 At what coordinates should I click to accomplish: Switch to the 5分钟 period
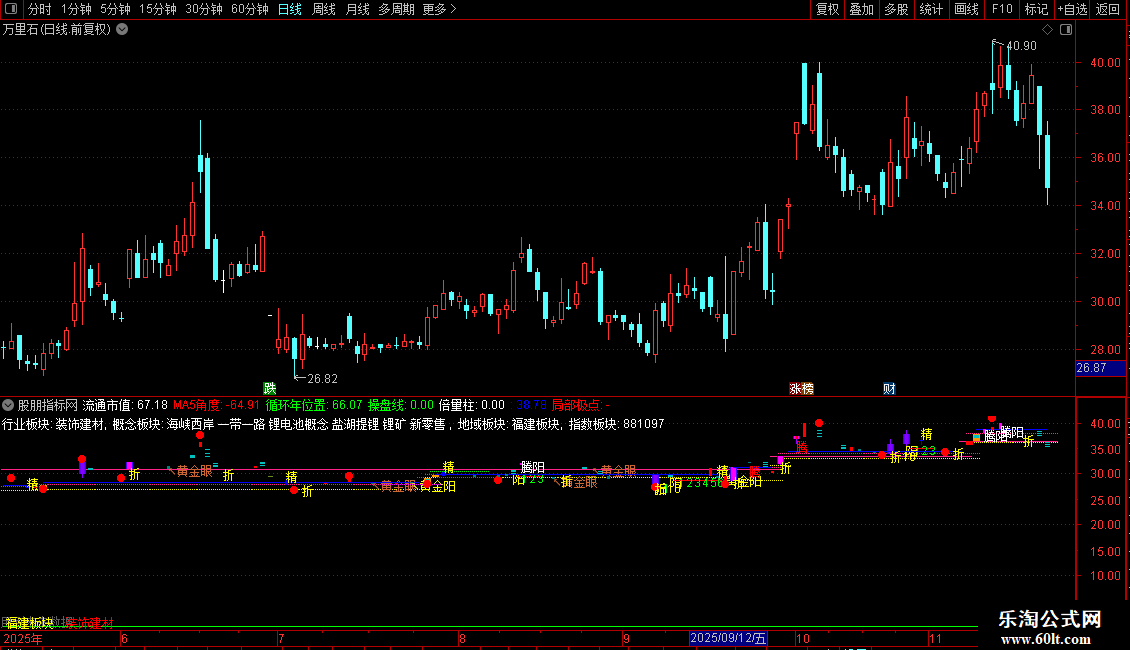coord(115,9)
